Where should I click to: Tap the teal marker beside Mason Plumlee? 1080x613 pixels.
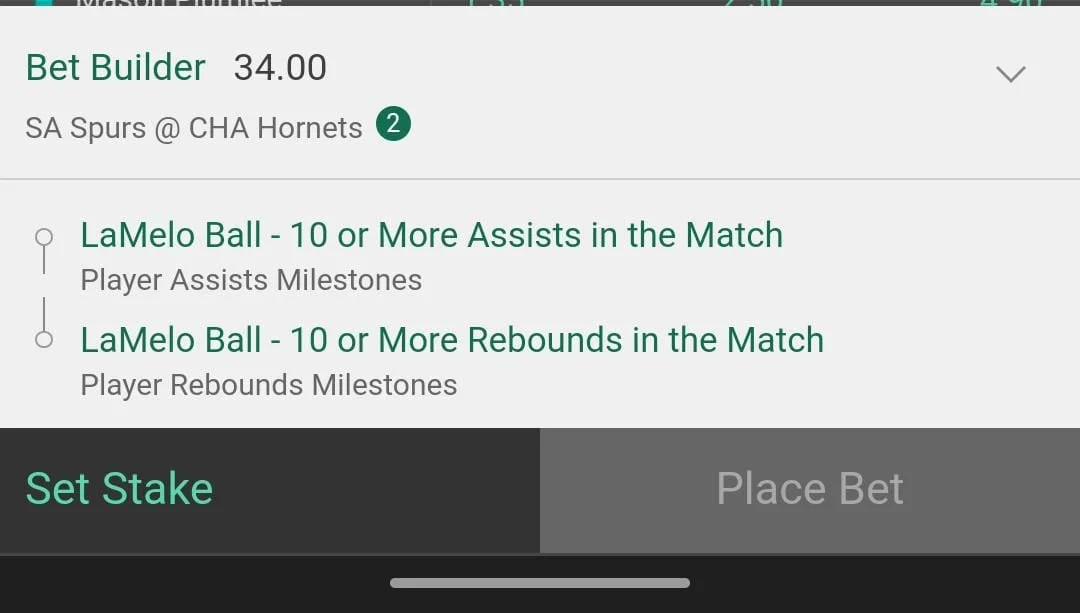click(x=44, y=3)
